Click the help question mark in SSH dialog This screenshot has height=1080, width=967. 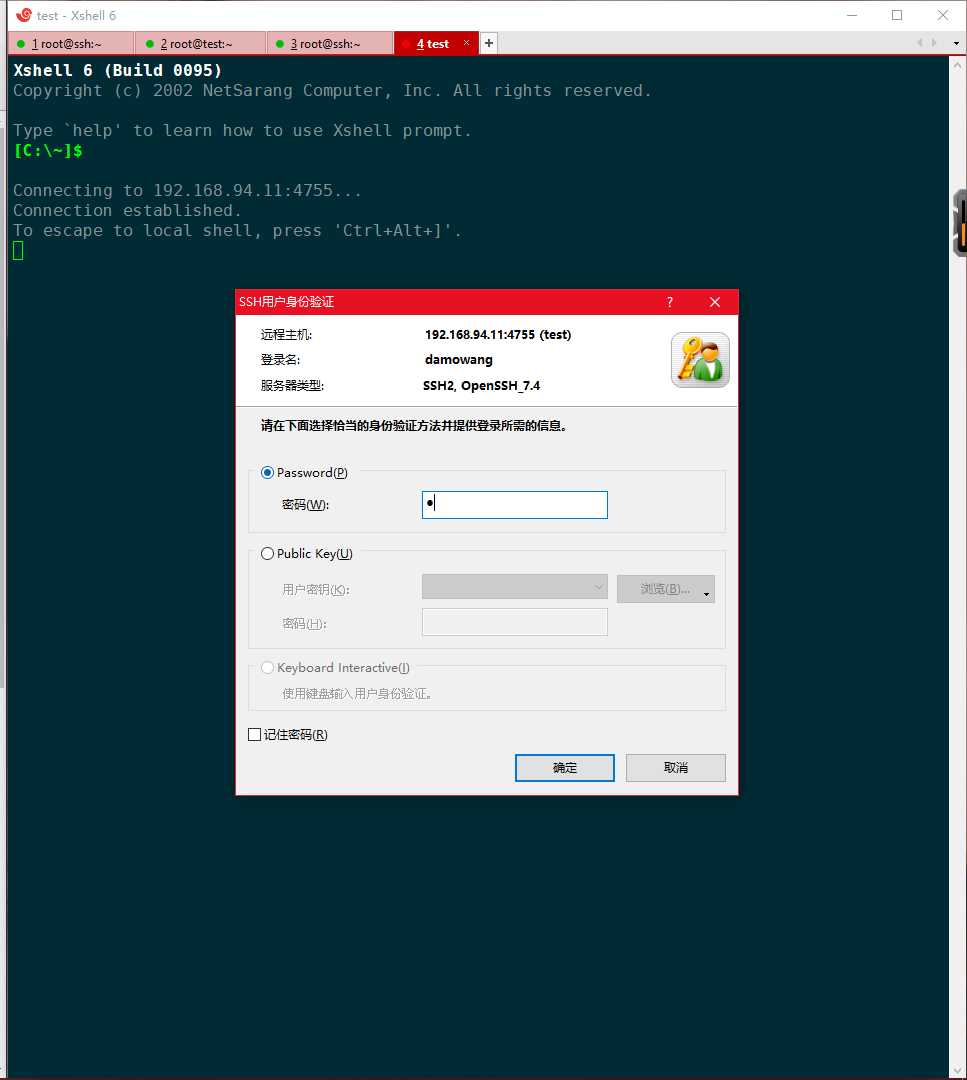[669, 302]
